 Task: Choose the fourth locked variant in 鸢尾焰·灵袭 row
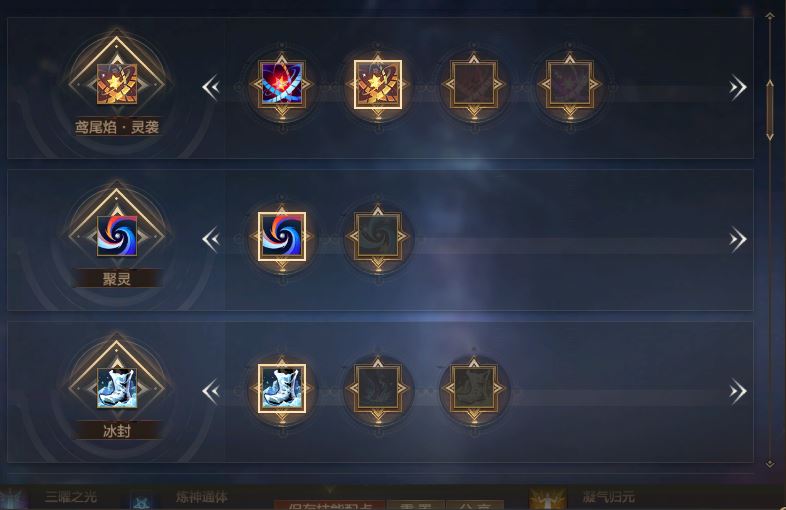[x=570, y=84]
